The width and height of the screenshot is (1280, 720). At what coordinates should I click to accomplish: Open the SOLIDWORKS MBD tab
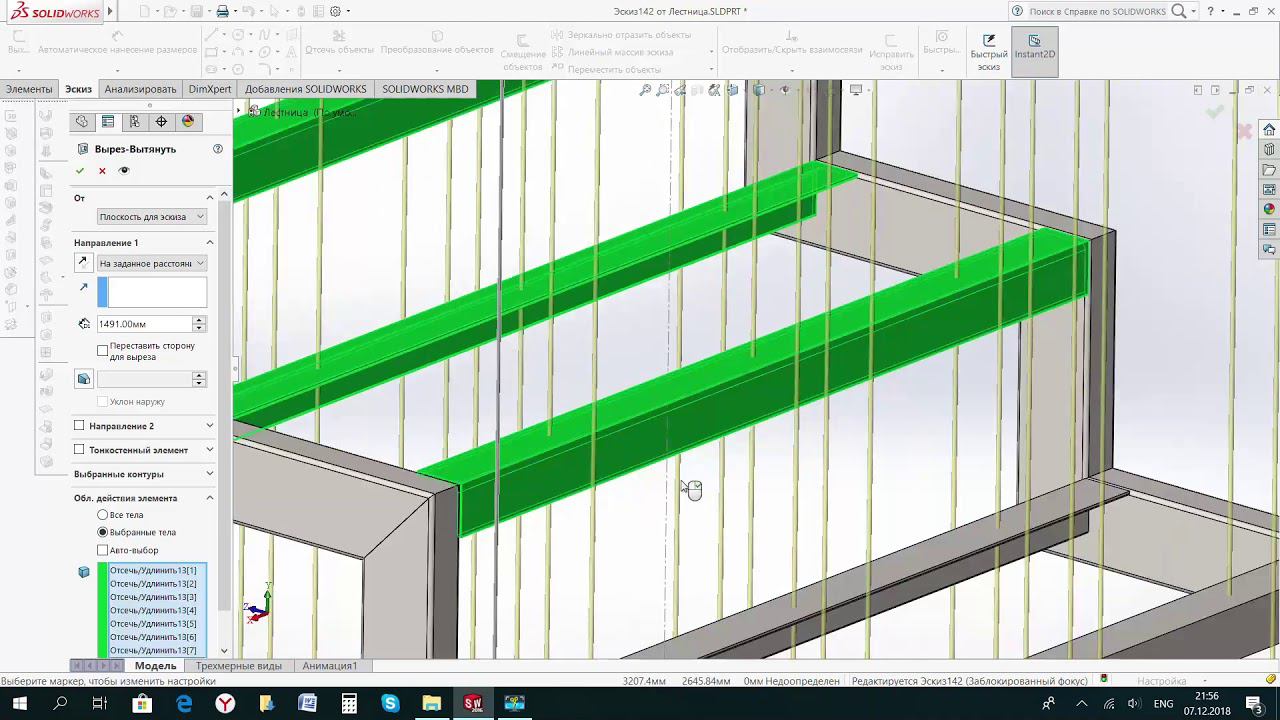tap(425, 89)
